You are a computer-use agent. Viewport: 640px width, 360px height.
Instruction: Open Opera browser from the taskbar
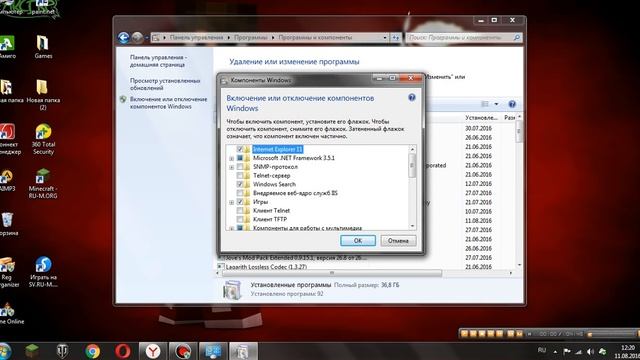click(122, 351)
